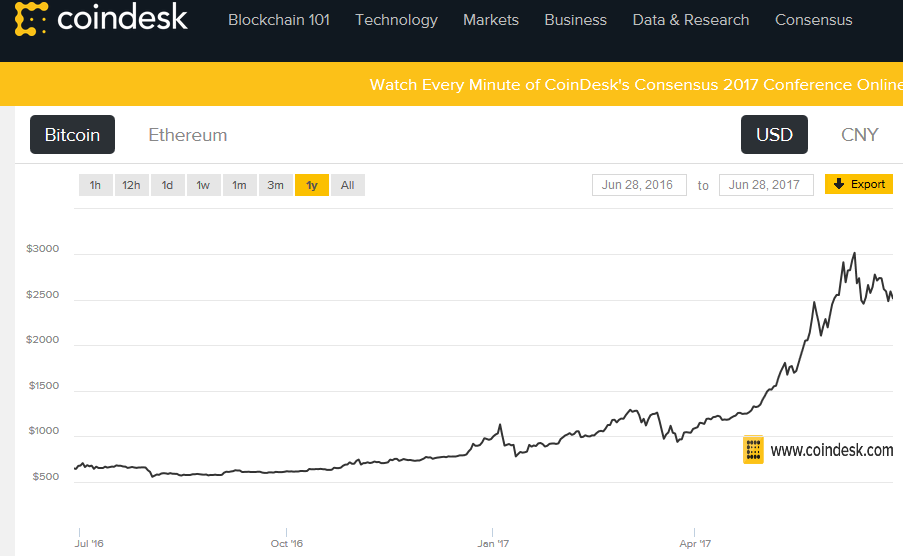
Task: Show the All time price history
Action: tap(347, 185)
